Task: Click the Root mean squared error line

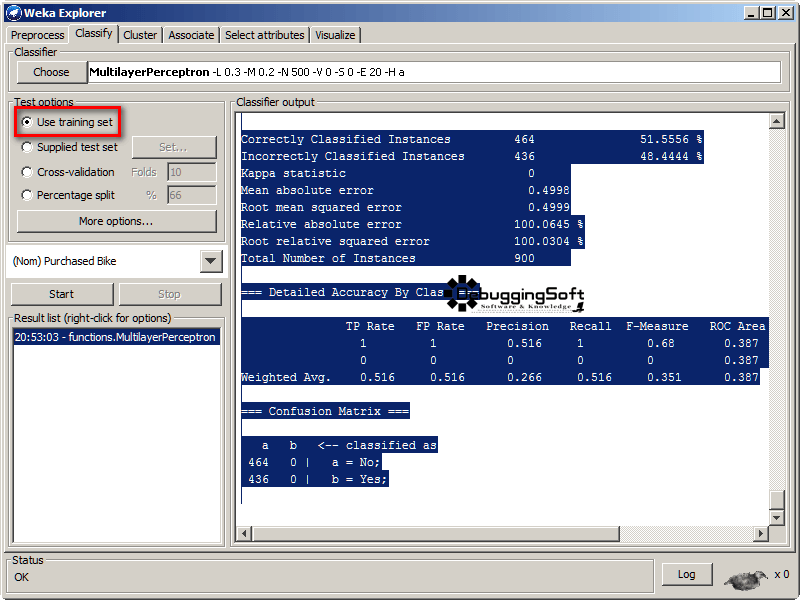Action: (406, 207)
